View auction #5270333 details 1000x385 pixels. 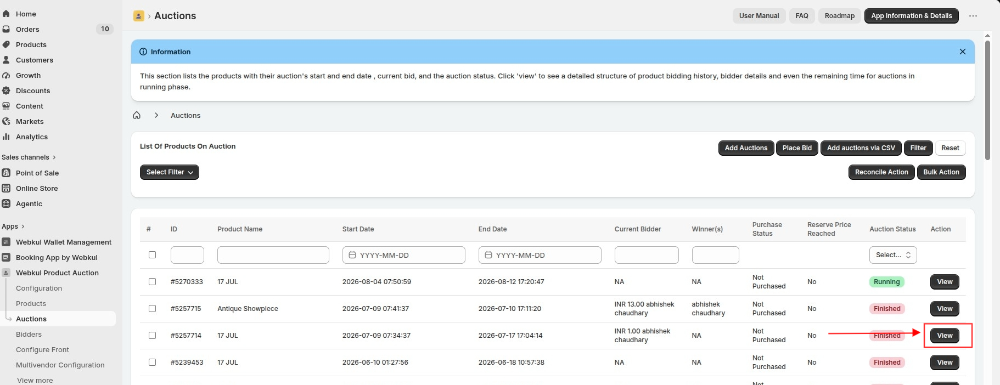[x=945, y=282]
